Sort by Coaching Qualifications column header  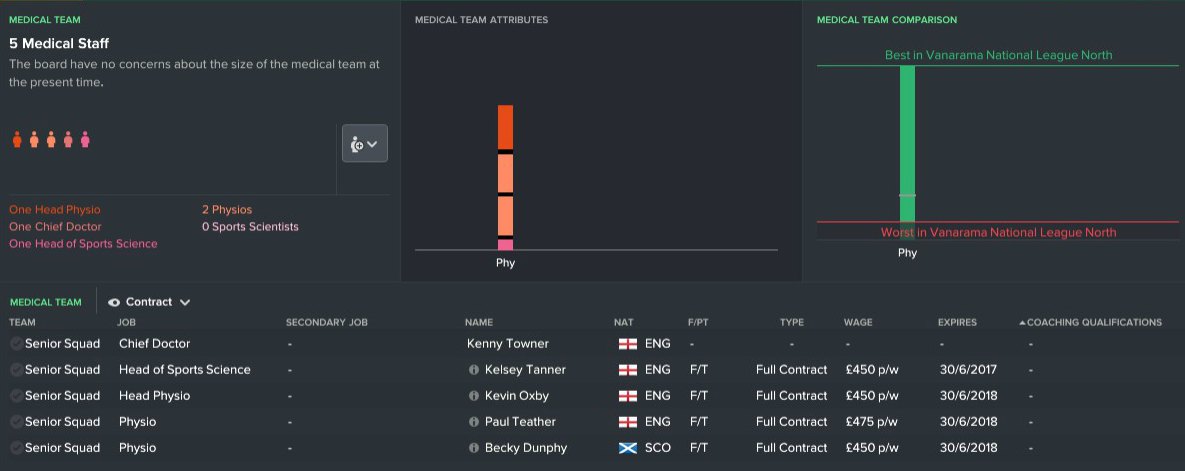(1094, 323)
